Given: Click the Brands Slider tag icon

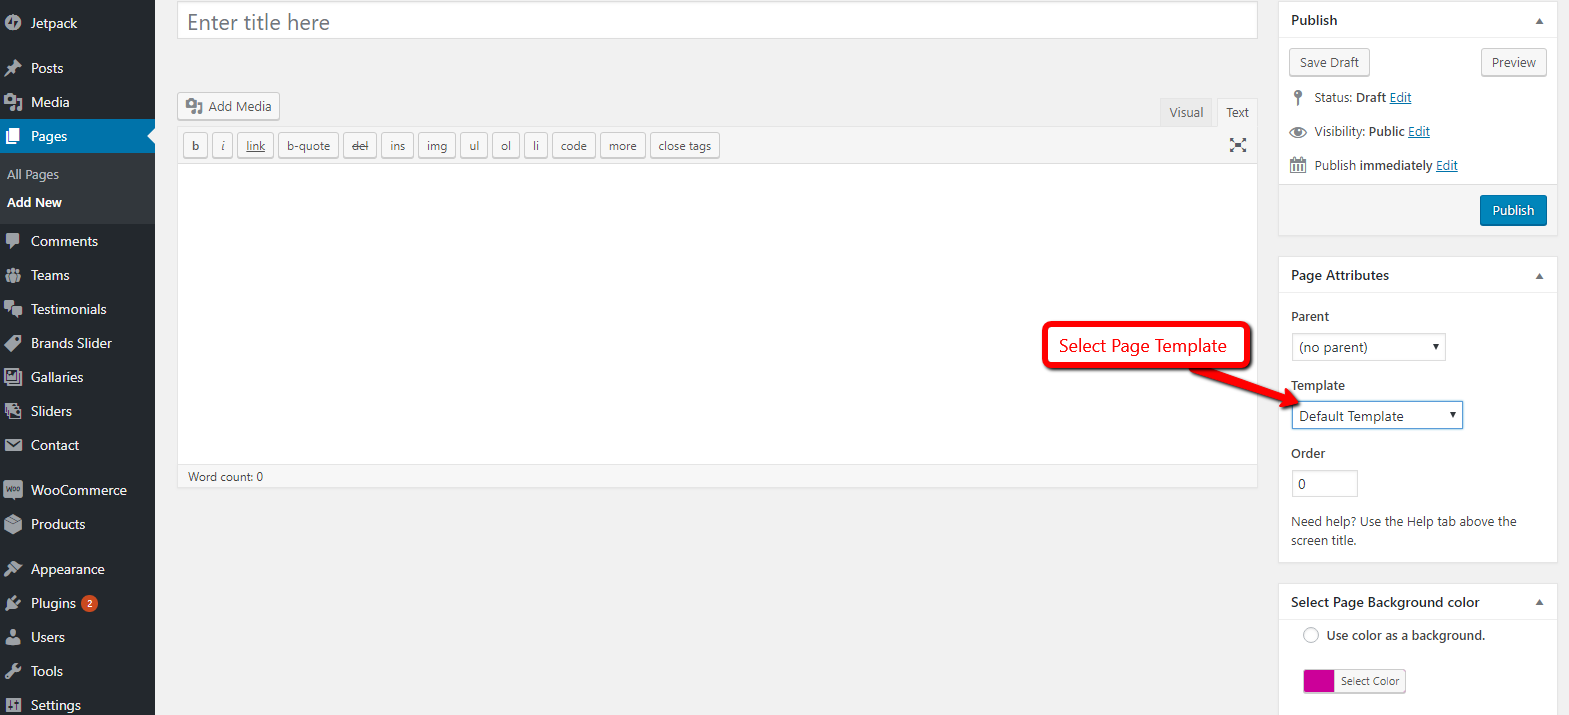Looking at the screenshot, I should tap(13, 343).
